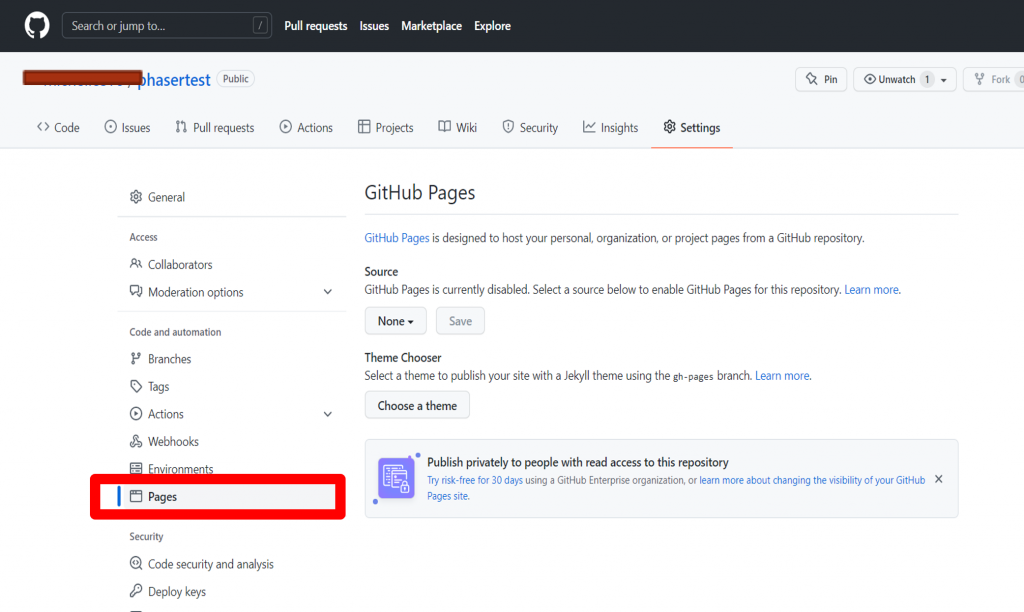Click the Webhooks icon
Viewport: 1024px width, 612px height.
(x=136, y=441)
